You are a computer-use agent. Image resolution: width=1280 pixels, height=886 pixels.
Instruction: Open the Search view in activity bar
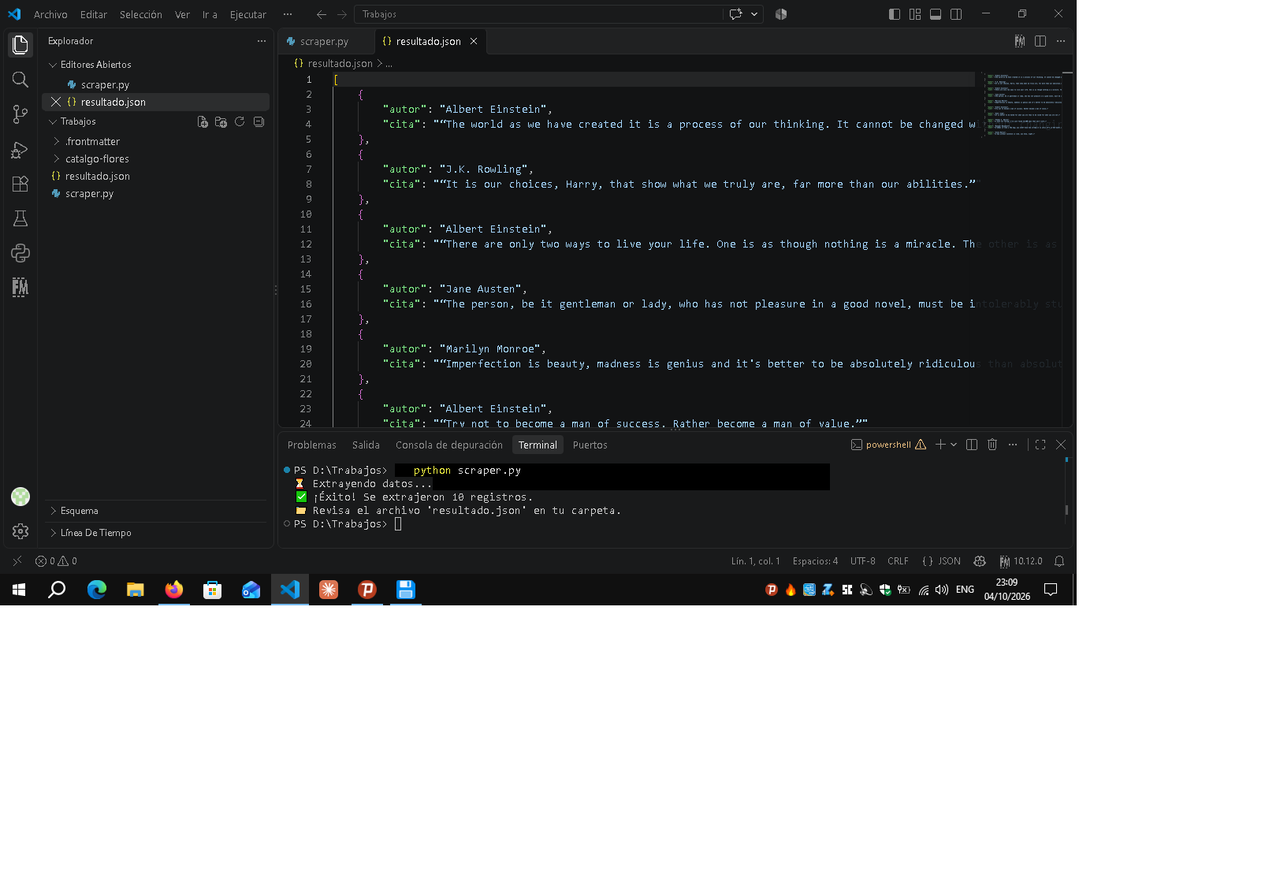coord(20,80)
